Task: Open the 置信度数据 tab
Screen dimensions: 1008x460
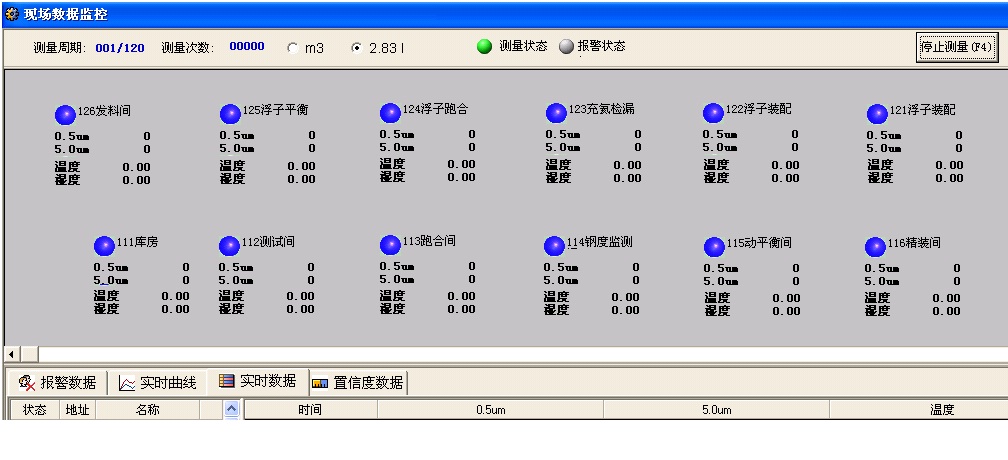Action: tap(359, 384)
